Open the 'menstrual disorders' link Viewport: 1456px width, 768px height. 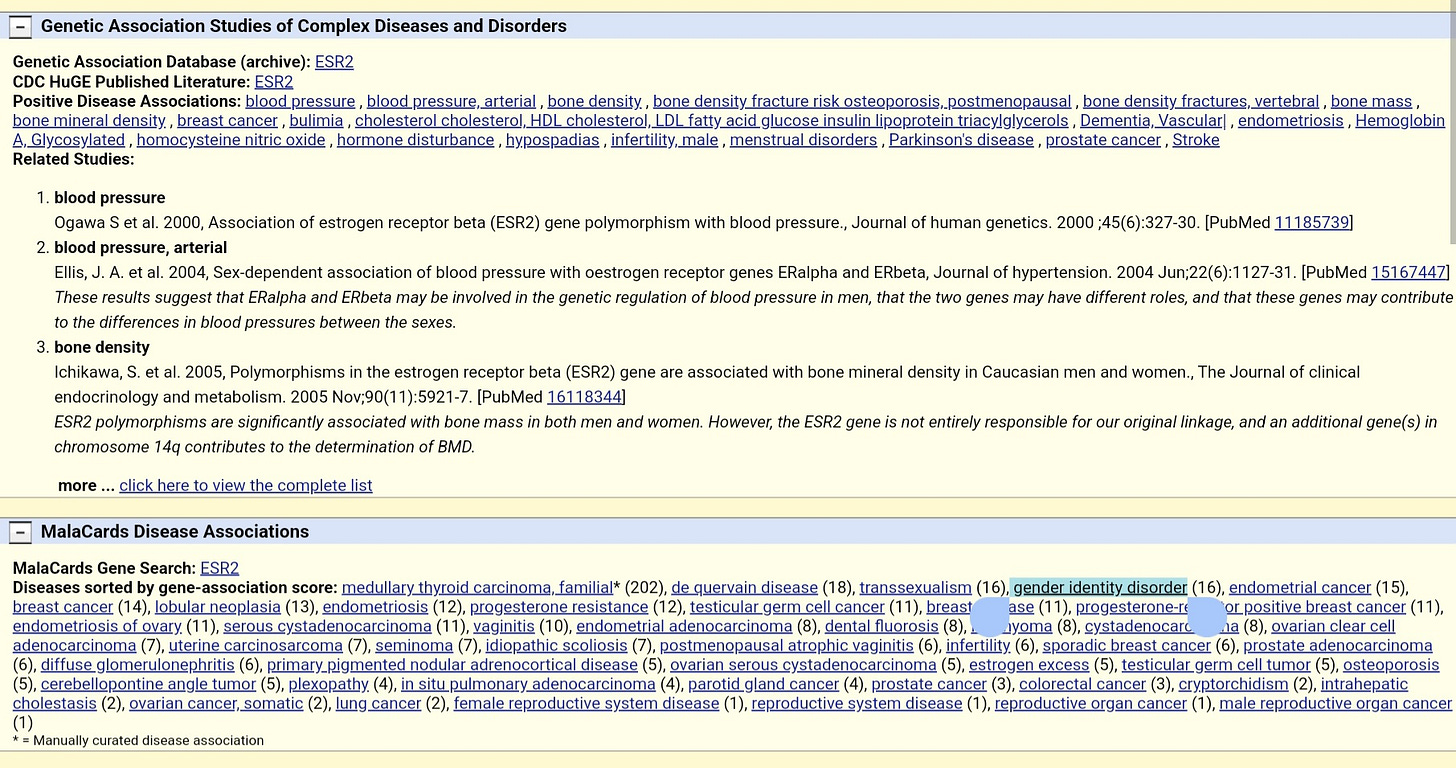pyautogui.click(x=804, y=140)
